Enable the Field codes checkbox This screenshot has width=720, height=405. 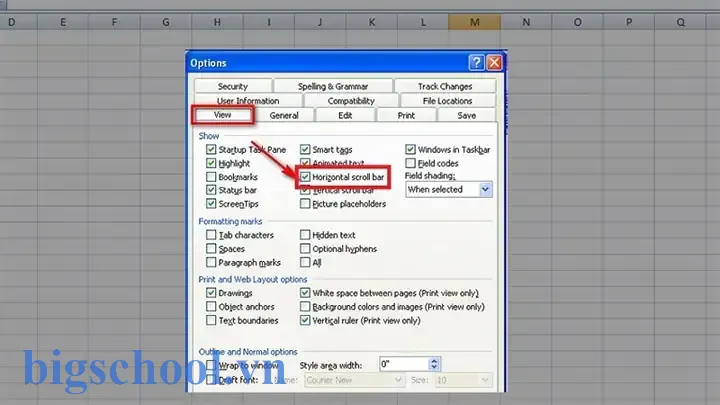click(410, 163)
